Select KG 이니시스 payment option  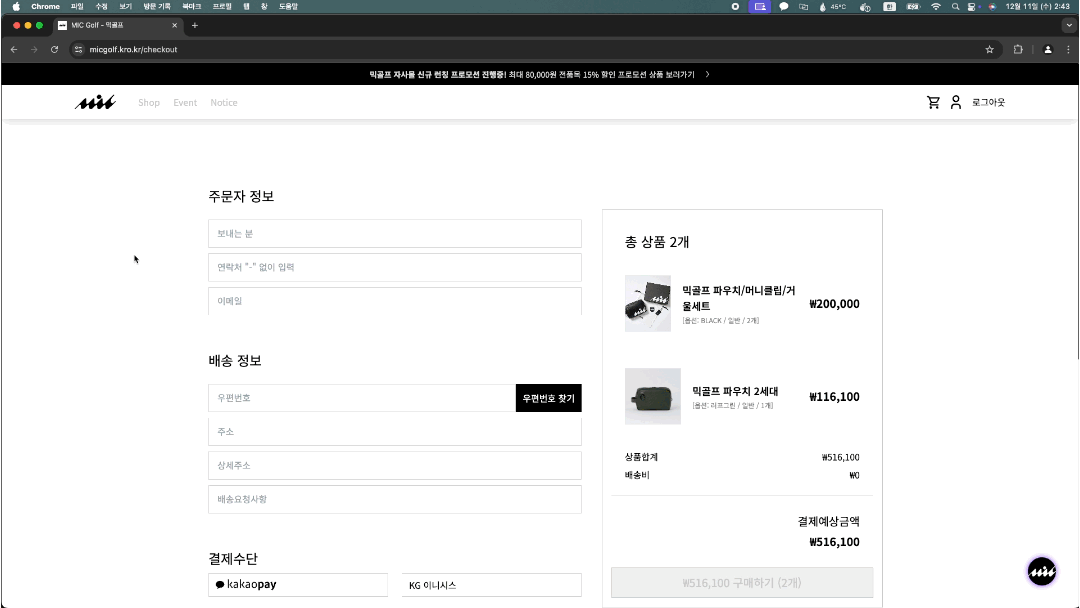pyautogui.click(x=491, y=585)
